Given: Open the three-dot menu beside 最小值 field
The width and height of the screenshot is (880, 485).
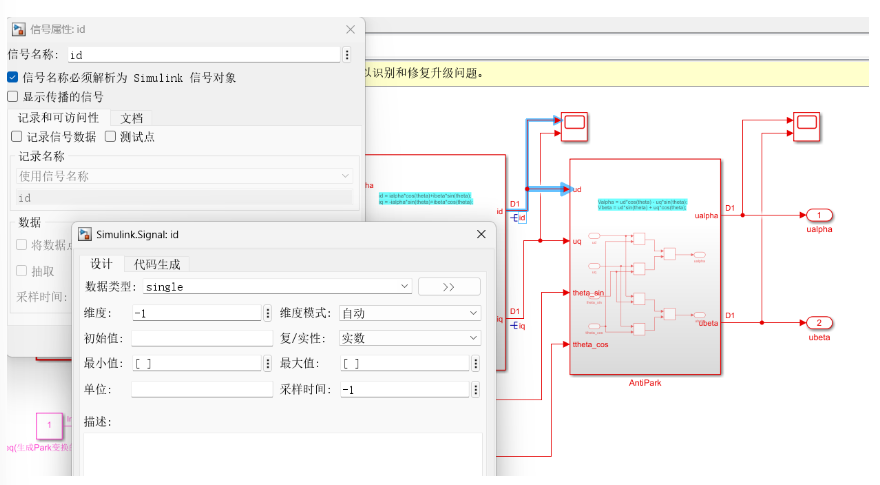Looking at the screenshot, I should point(268,363).
